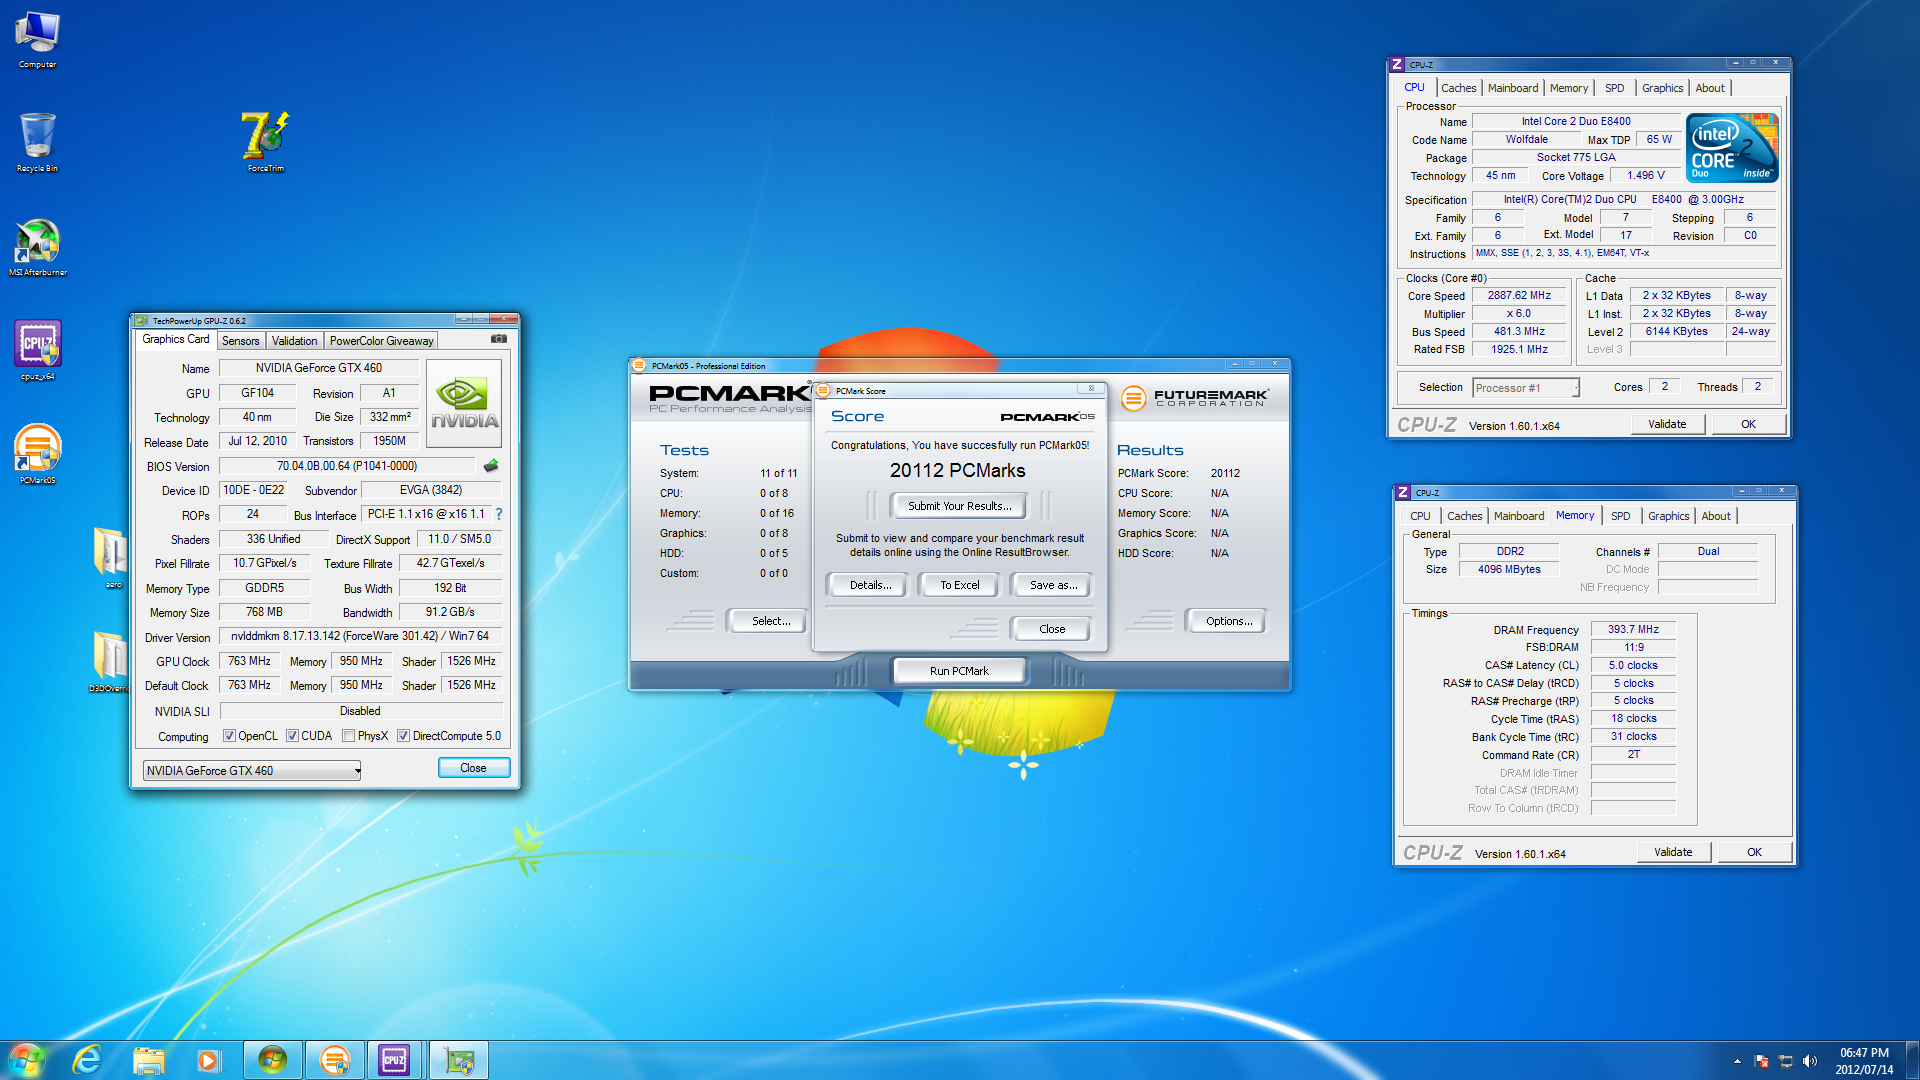Click the taskbar clock showing 06:47 PM
Viewport: 1920px width, 1080px height.
[x=1864, y=1061]
